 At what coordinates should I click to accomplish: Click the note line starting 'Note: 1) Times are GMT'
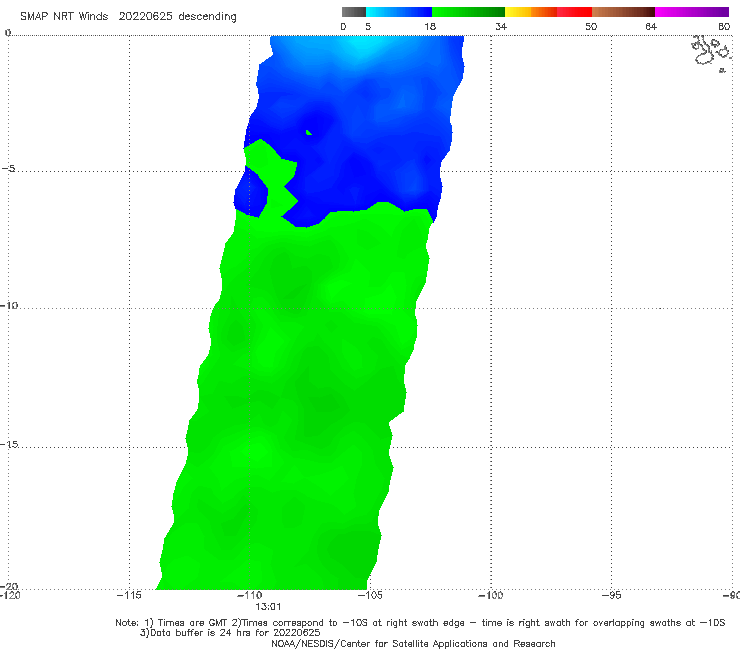coord(420,623)
